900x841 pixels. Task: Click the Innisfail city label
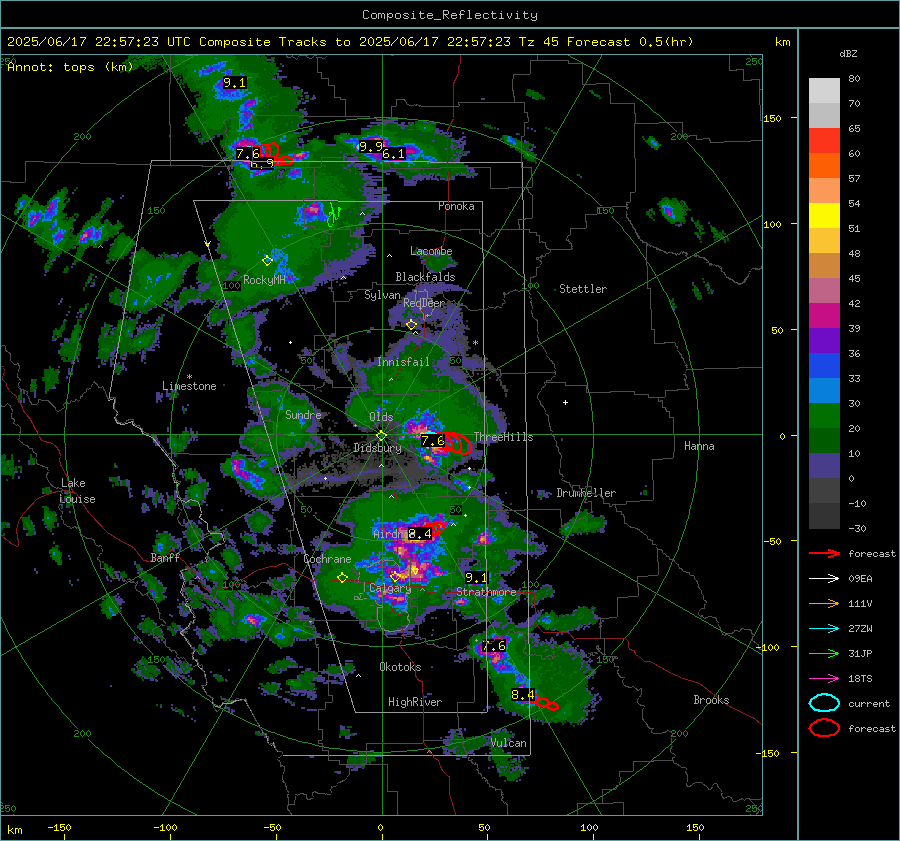coord(403,362)
